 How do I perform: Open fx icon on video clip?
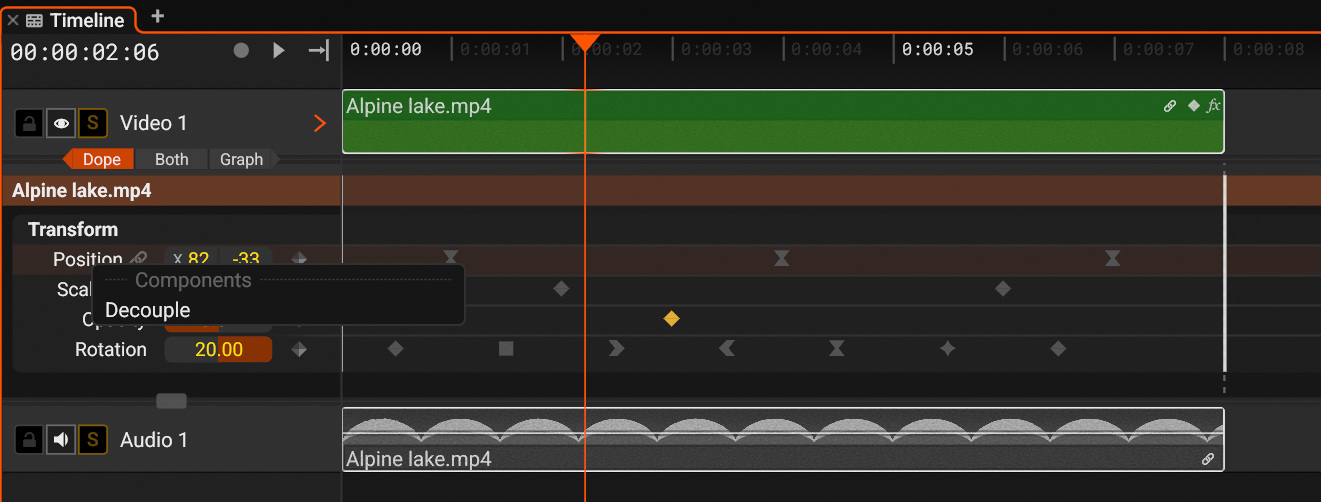[1213, 105]
